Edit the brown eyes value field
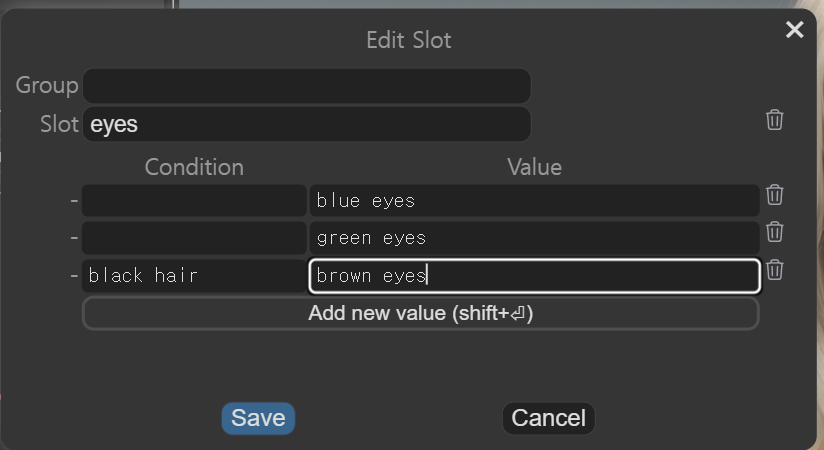Screen dimensions: 824x450 534,276
